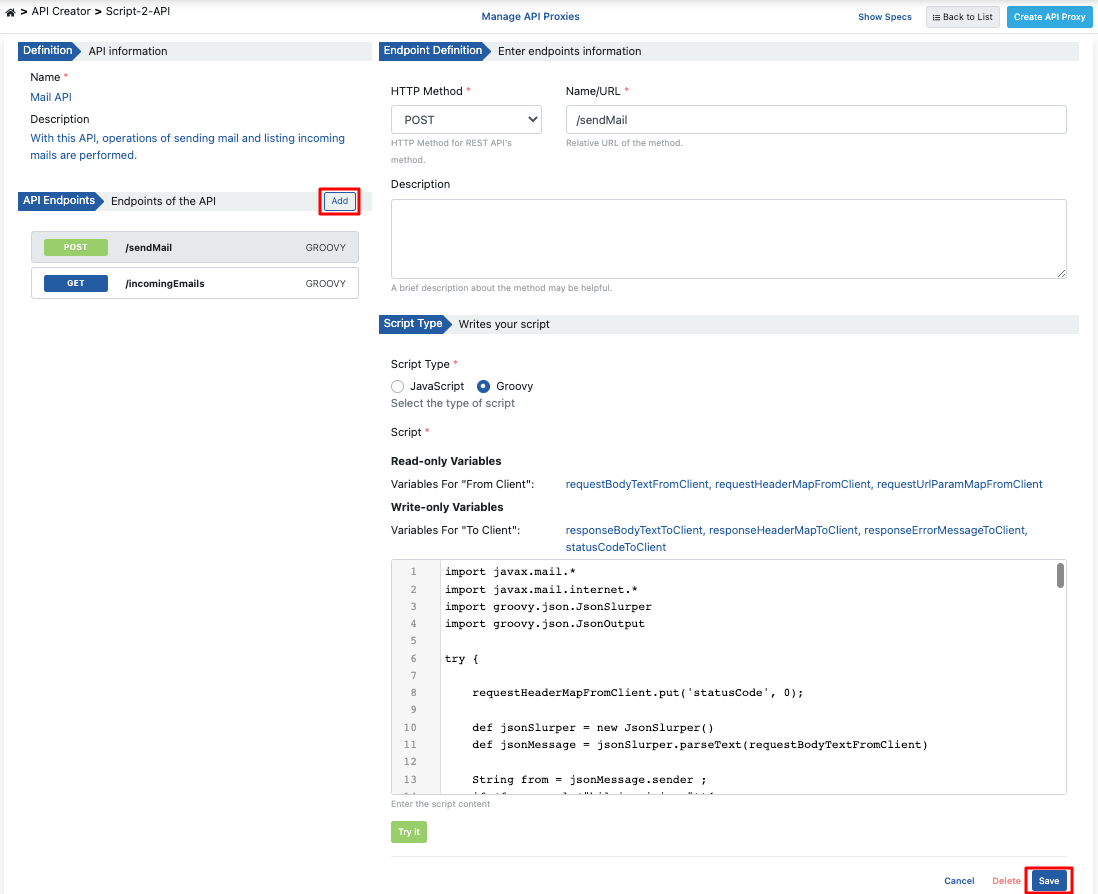This screenshot has width=1098, height=894.
Task: Delete the current endpoint
Action: click(1006, 881)
